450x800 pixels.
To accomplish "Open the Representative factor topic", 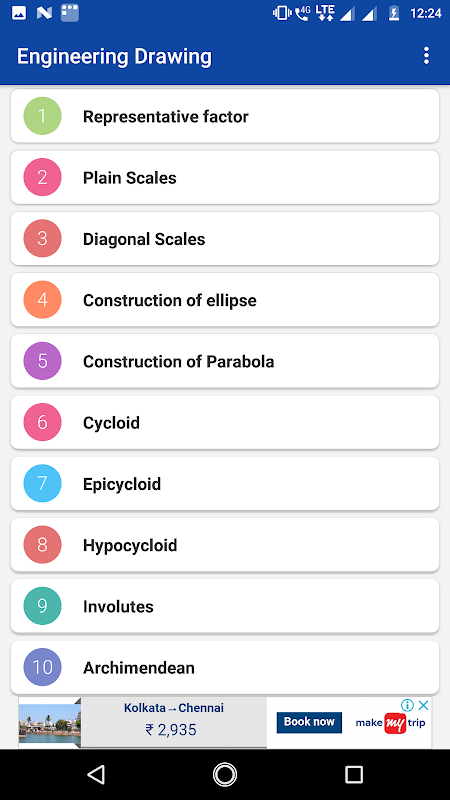I will [225, 116].
